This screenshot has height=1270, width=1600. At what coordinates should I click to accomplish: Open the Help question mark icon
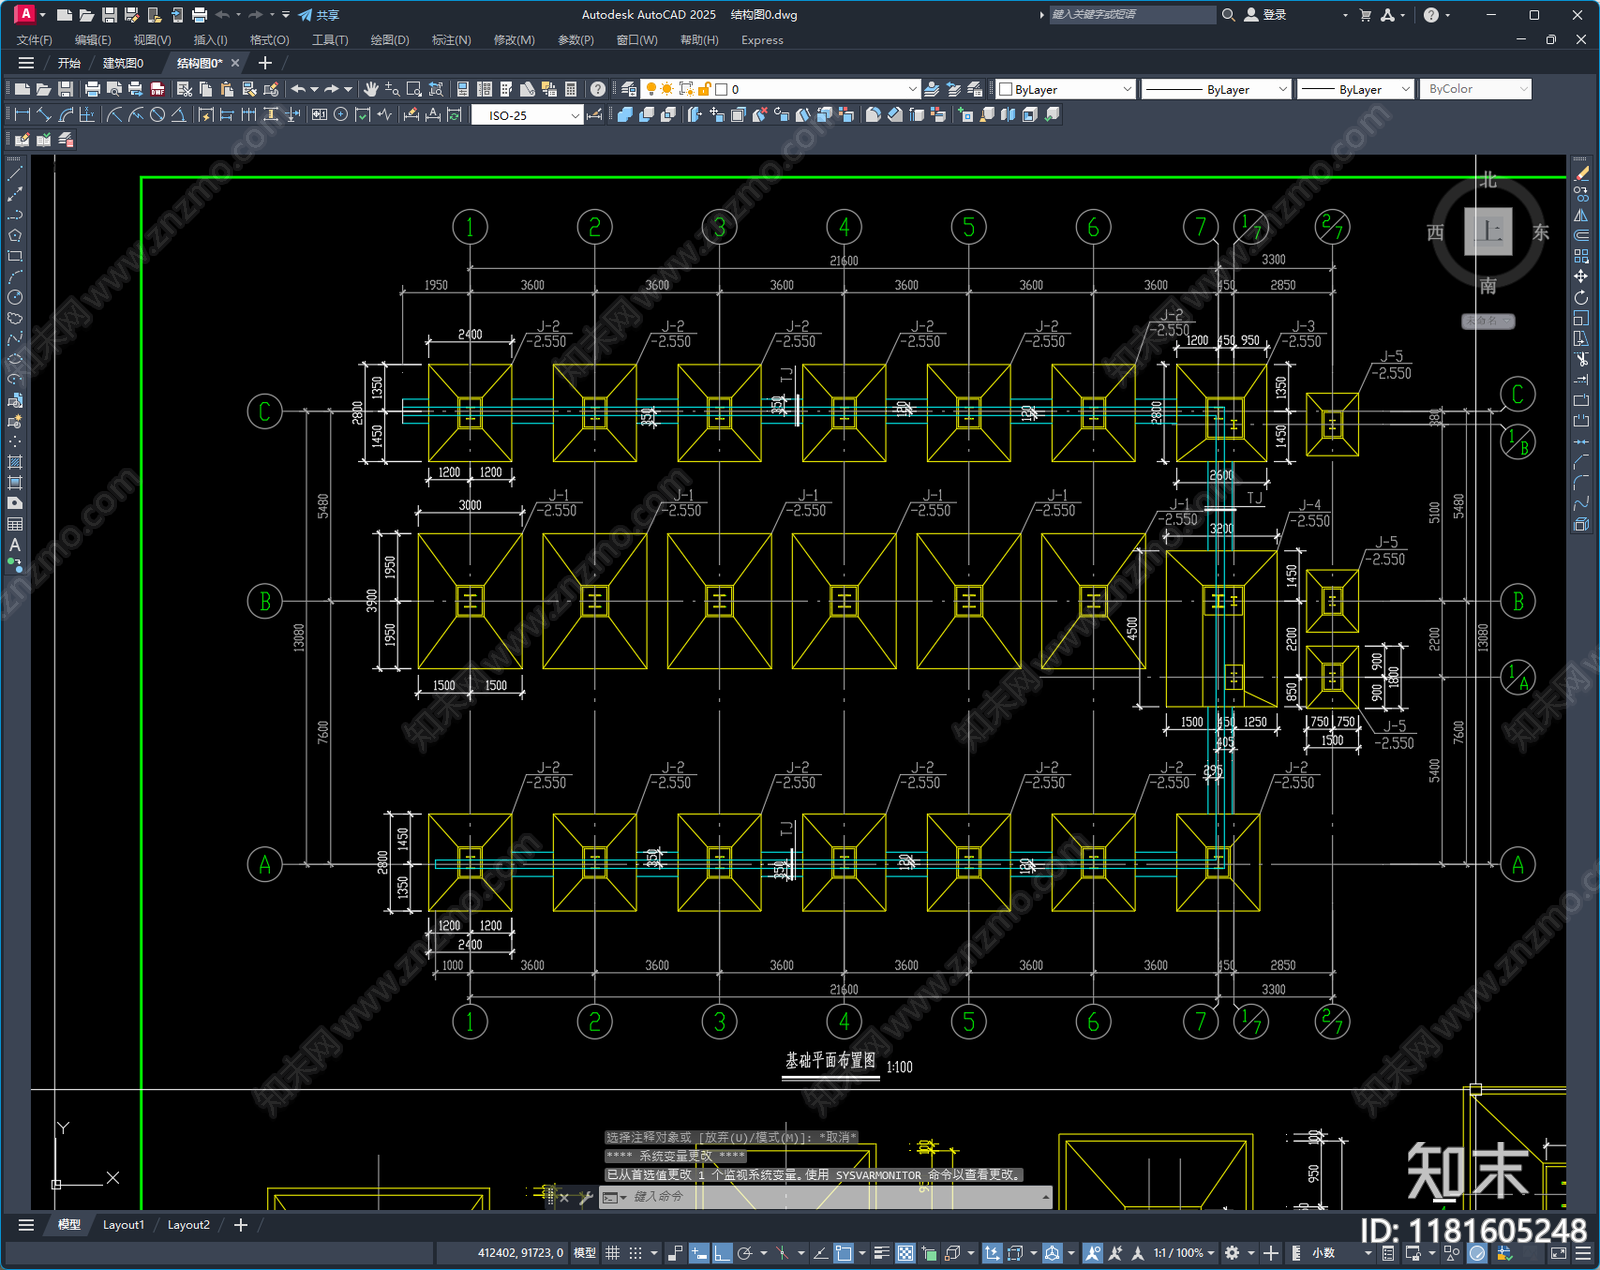click(598, 89)
